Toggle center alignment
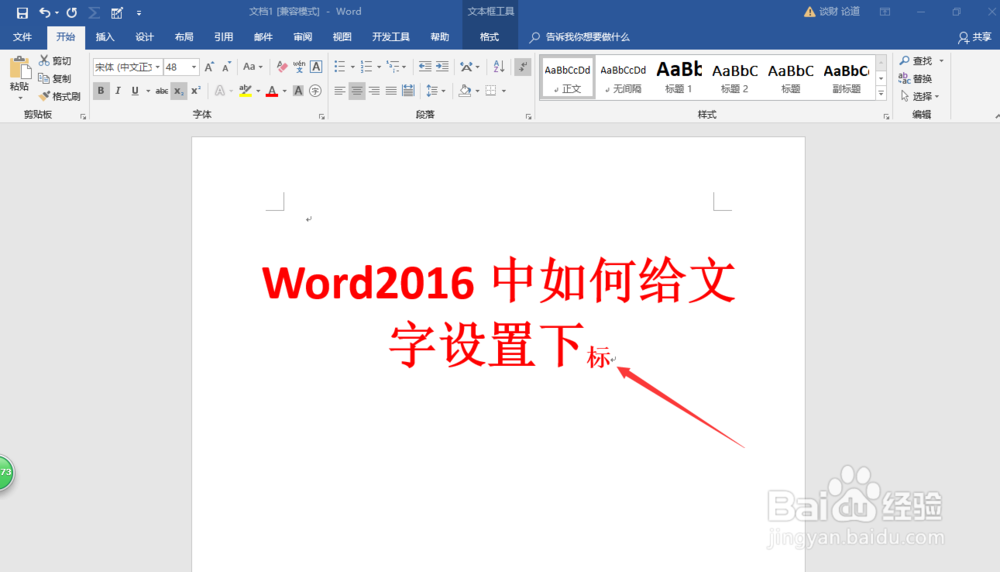1000x572 pixels. point(357,91)
